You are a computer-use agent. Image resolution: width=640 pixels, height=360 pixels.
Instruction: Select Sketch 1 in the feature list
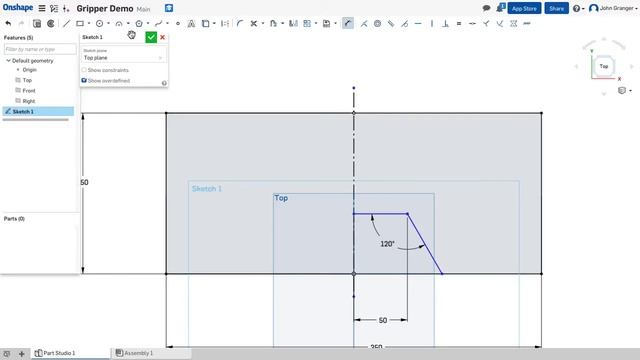pos(38,111)
